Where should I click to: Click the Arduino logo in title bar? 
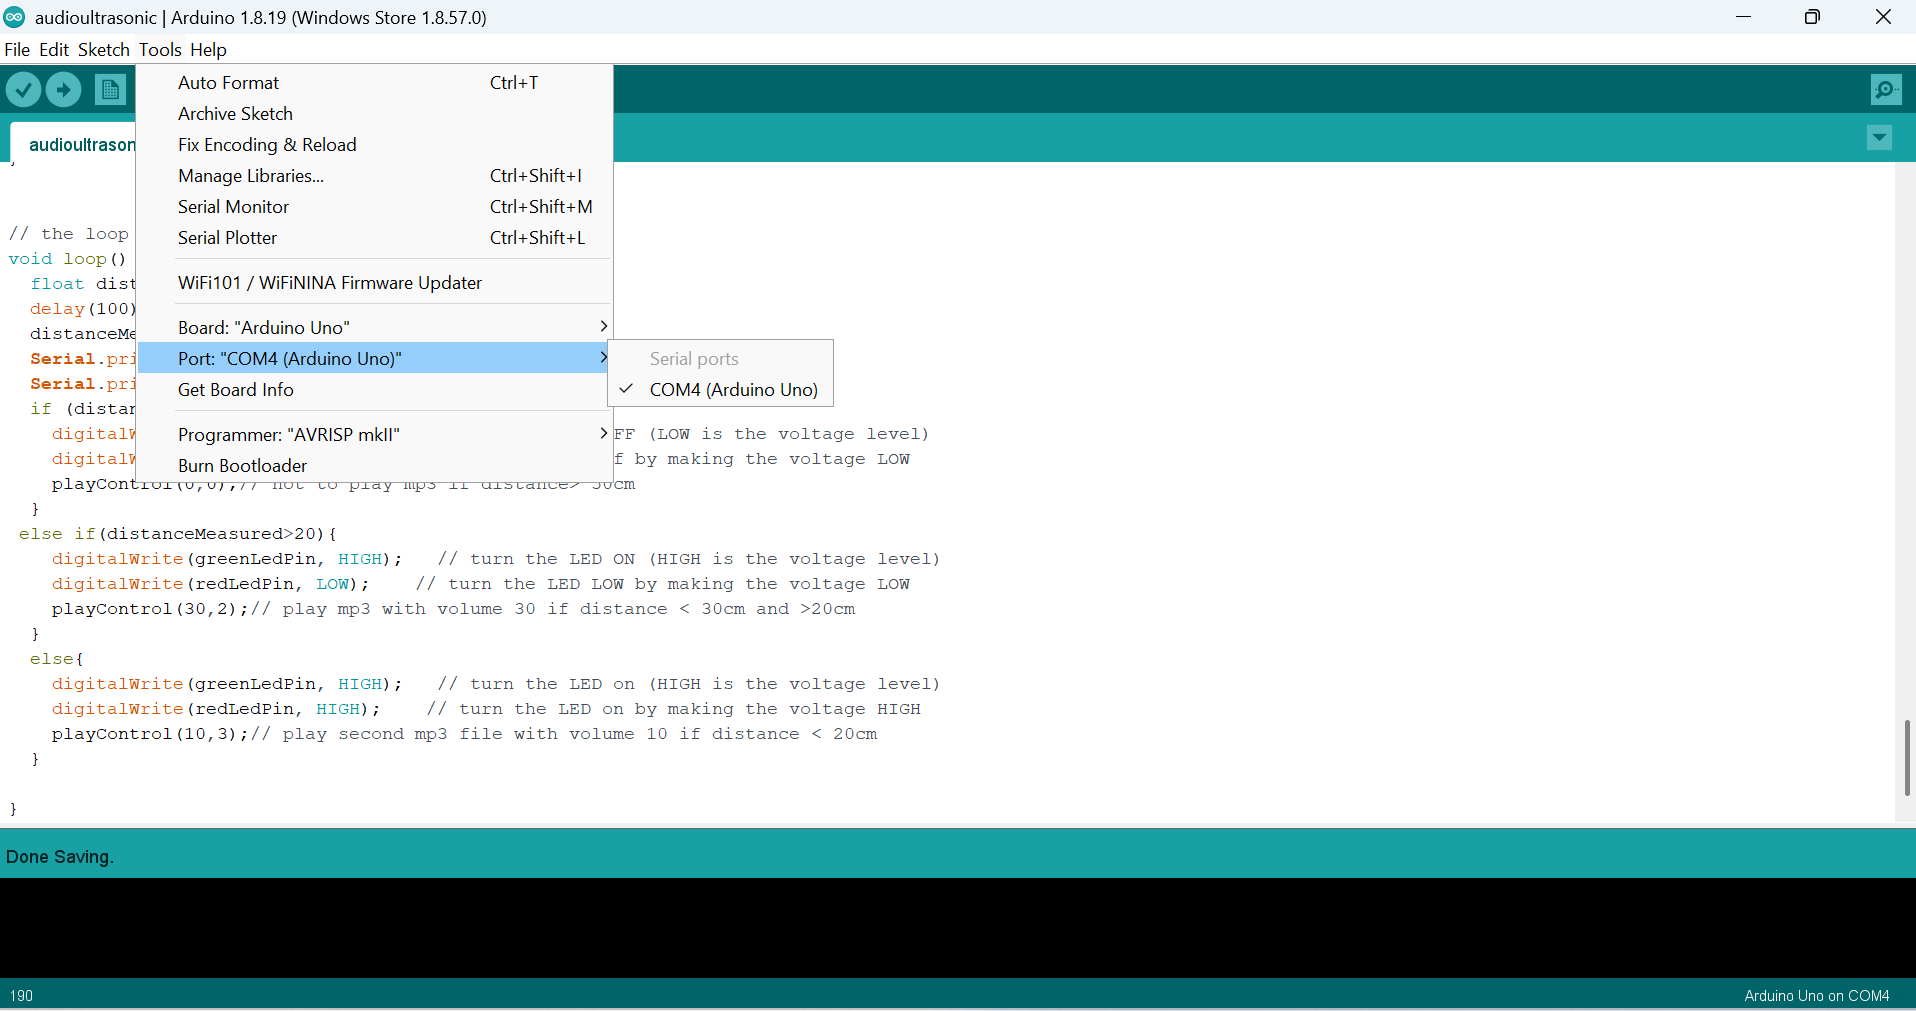(x=14, y=17)
